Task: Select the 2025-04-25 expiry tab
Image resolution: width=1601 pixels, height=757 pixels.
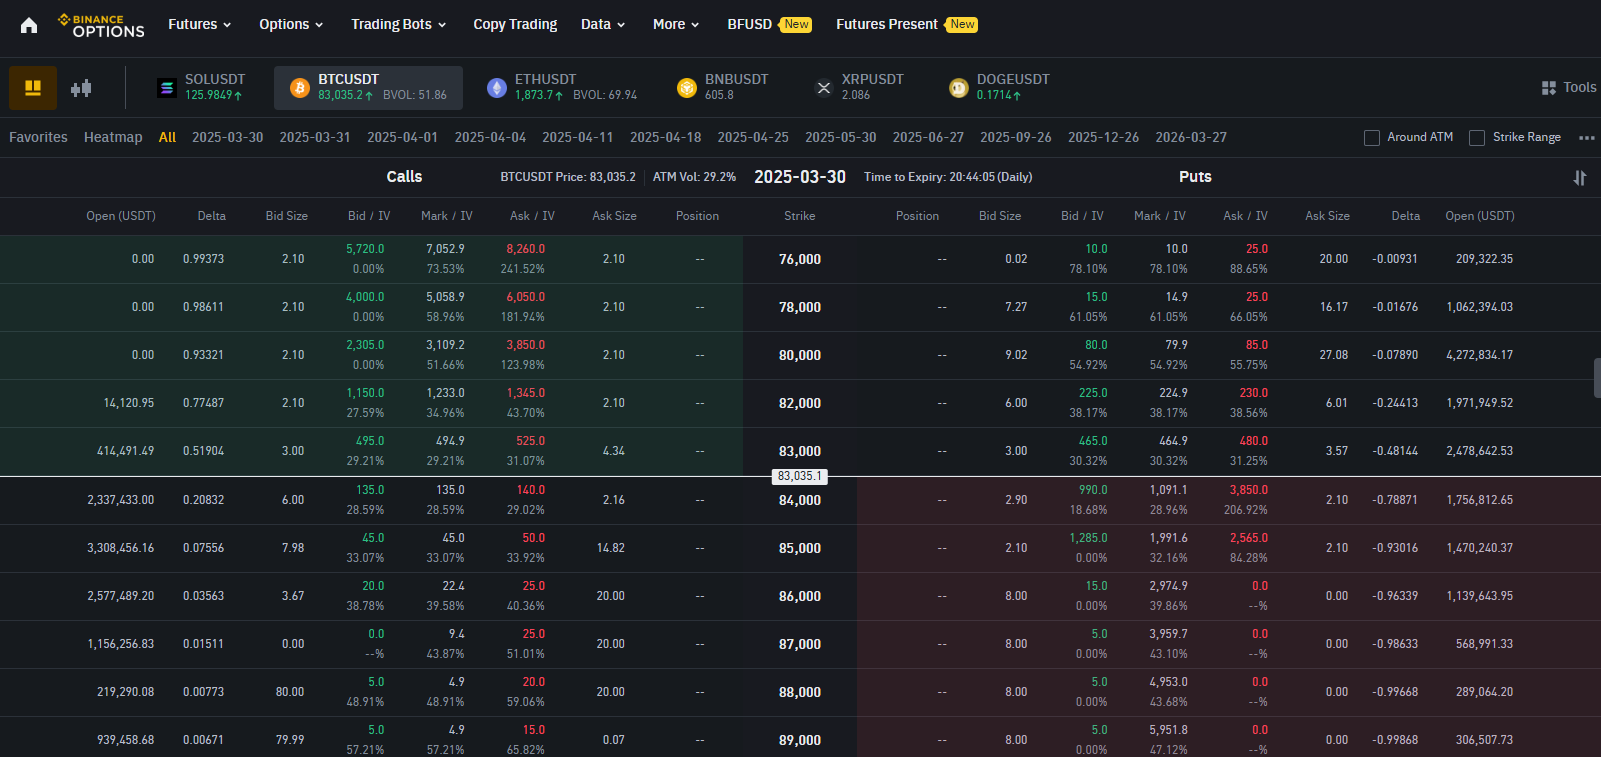Action: tap(753, 137)
